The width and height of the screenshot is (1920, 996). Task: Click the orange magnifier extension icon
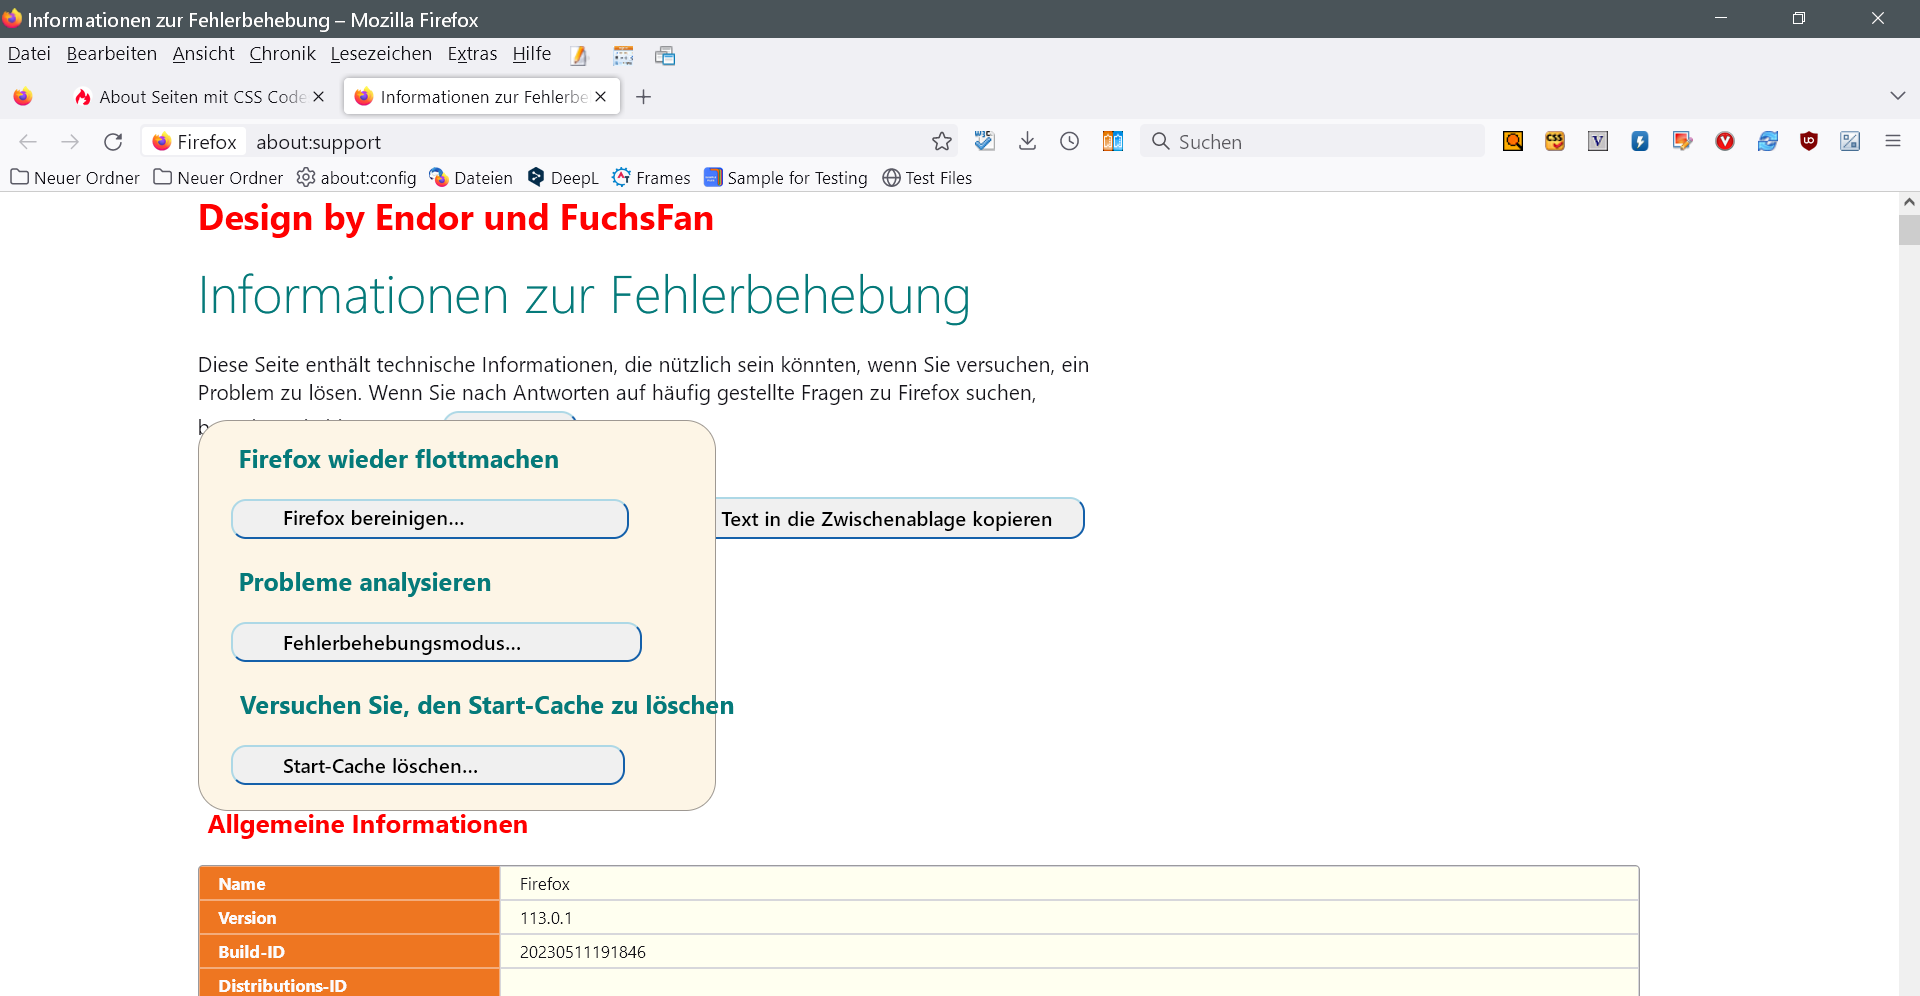(x=1512, y=142)
